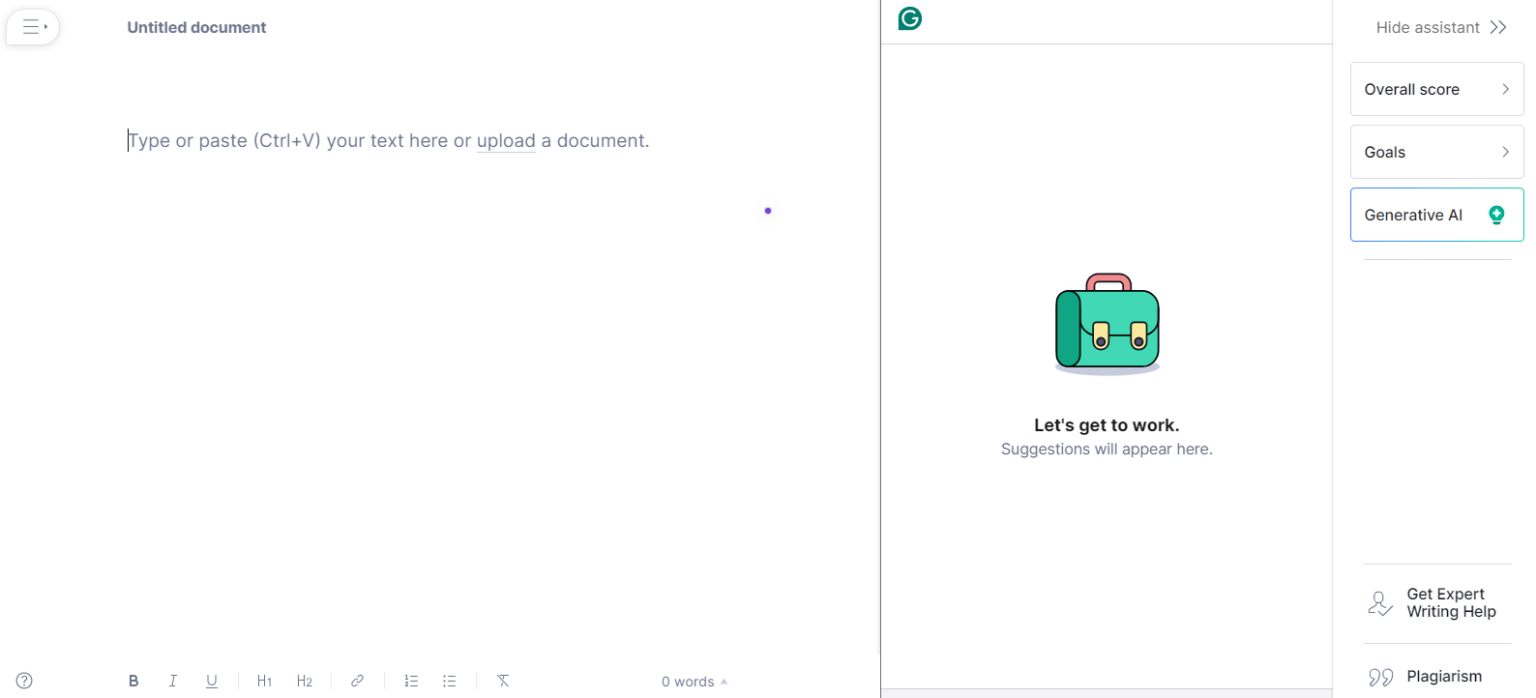
Task: Hide the assistant panel
Action: (x=1440, y=27)
